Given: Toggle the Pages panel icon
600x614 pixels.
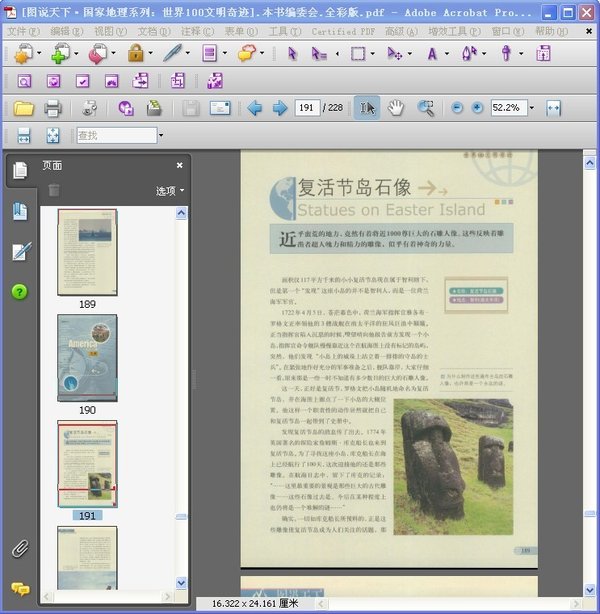Looking at the screenshot, I should (20, 171).
